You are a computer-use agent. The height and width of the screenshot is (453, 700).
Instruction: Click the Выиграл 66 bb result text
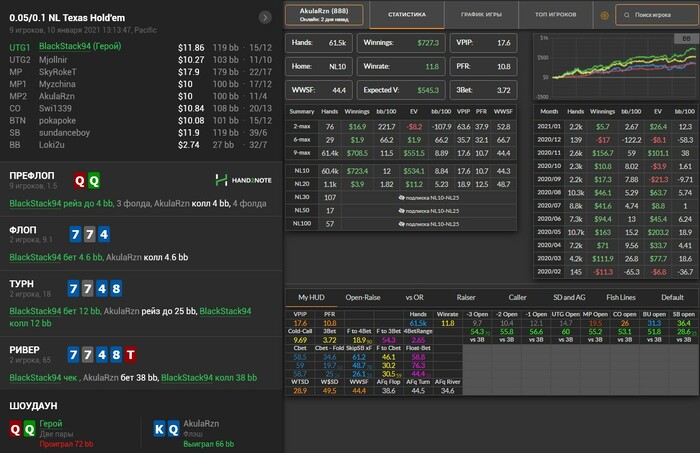point(208,444)
